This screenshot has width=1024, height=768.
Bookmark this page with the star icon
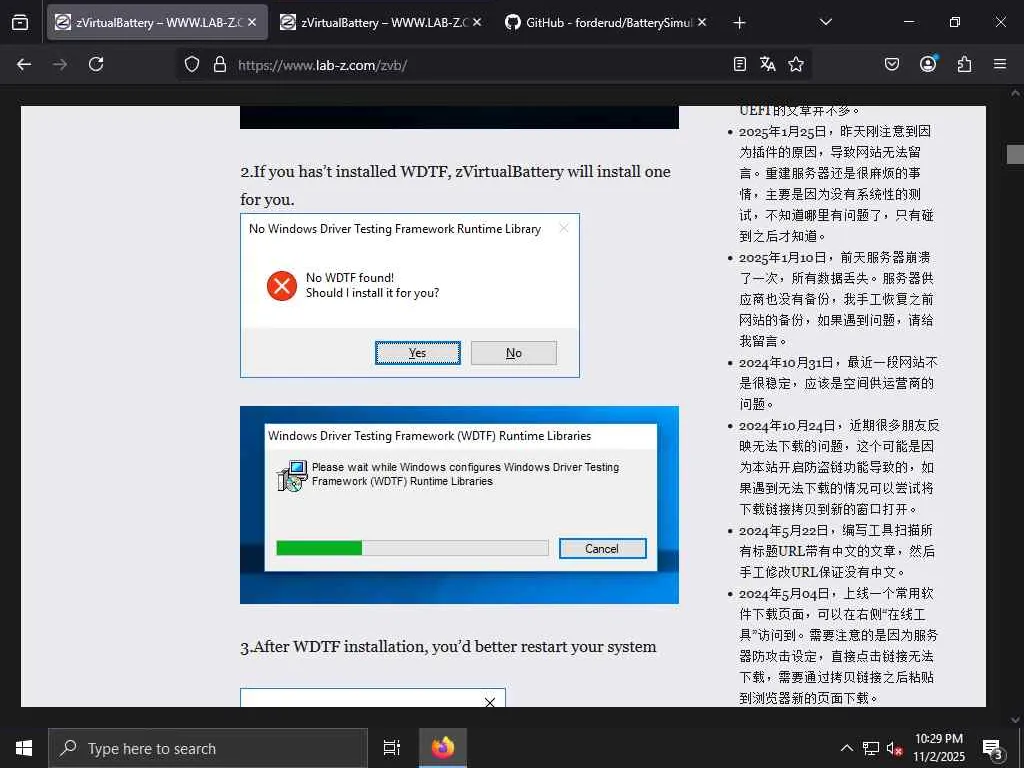point(795,64)
